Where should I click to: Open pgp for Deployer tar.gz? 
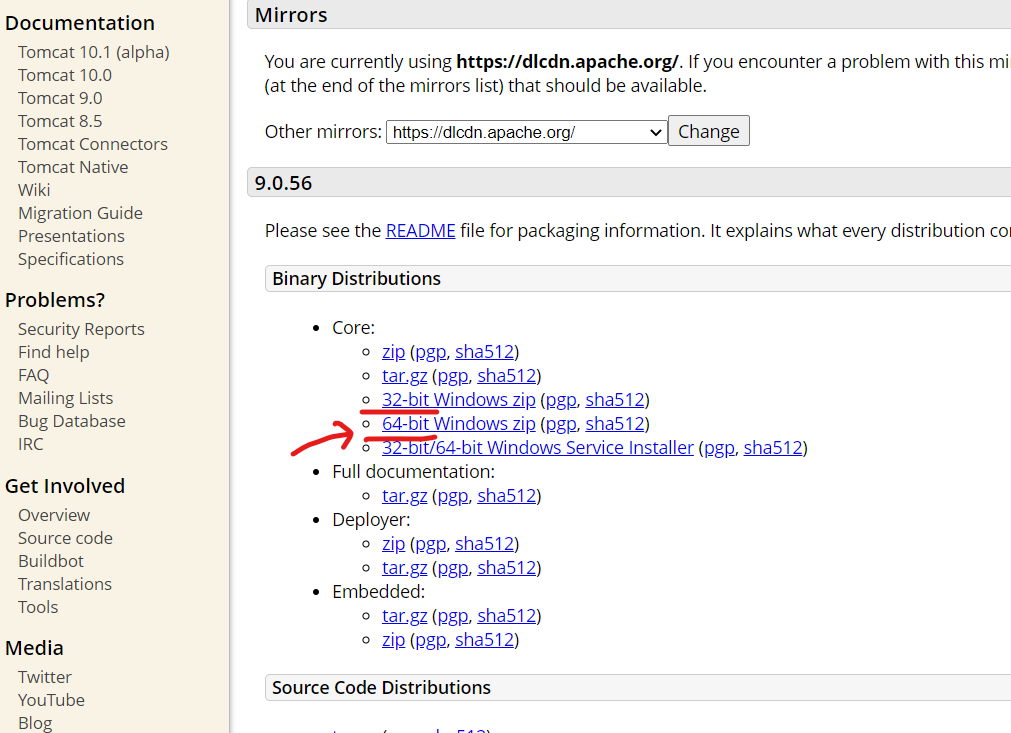click(x=453, y=568)
